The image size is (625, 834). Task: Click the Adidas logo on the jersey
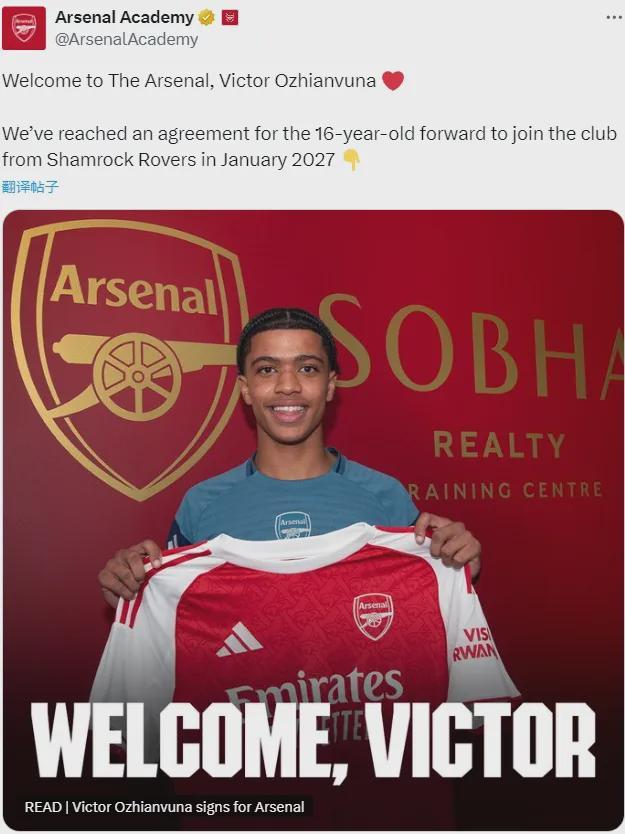[x=239, y=640]
